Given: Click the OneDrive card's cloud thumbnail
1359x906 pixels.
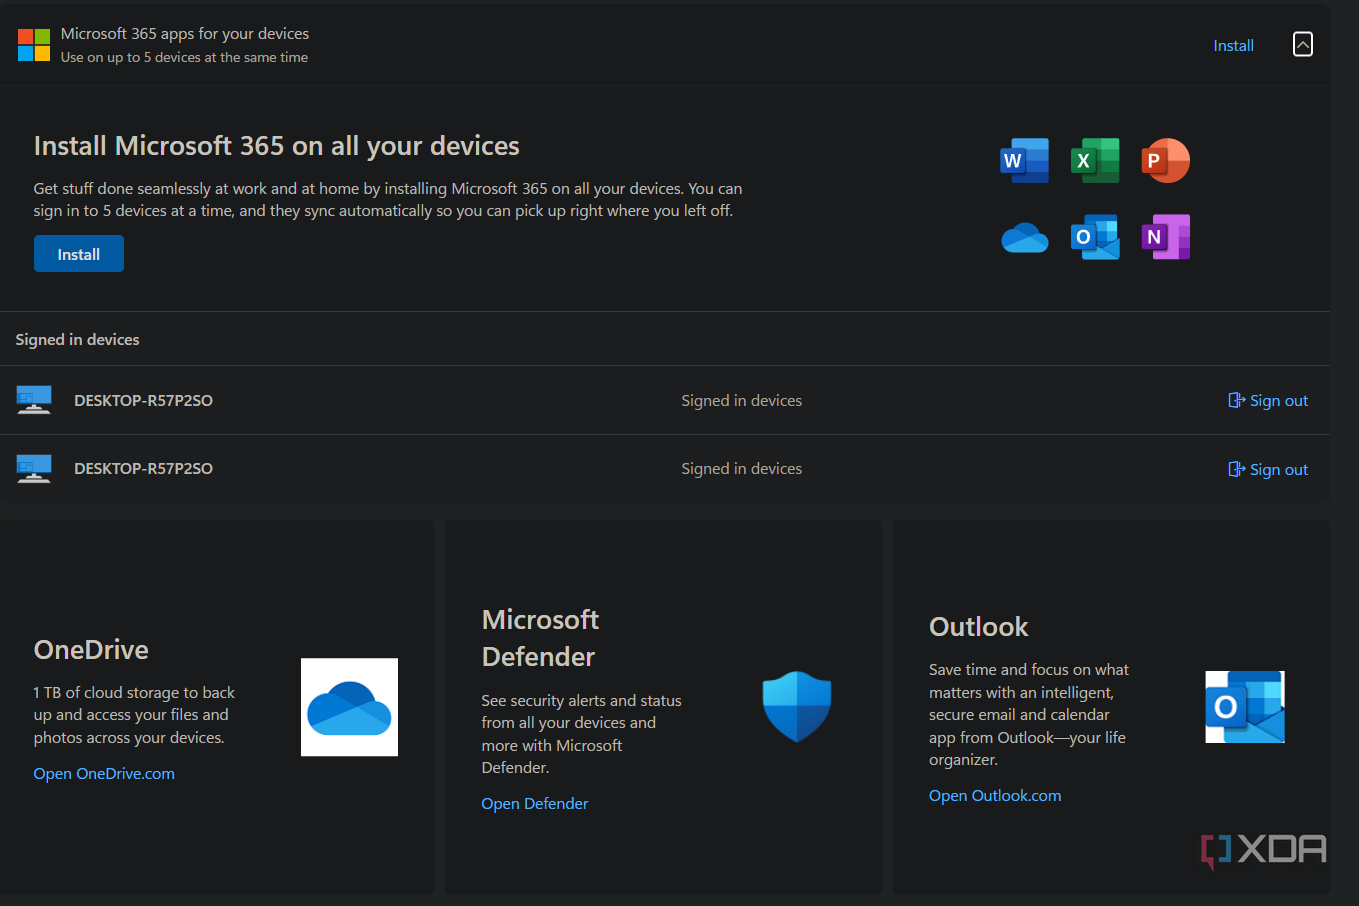Looking at the screenshot, I should (x=349, y=707).
